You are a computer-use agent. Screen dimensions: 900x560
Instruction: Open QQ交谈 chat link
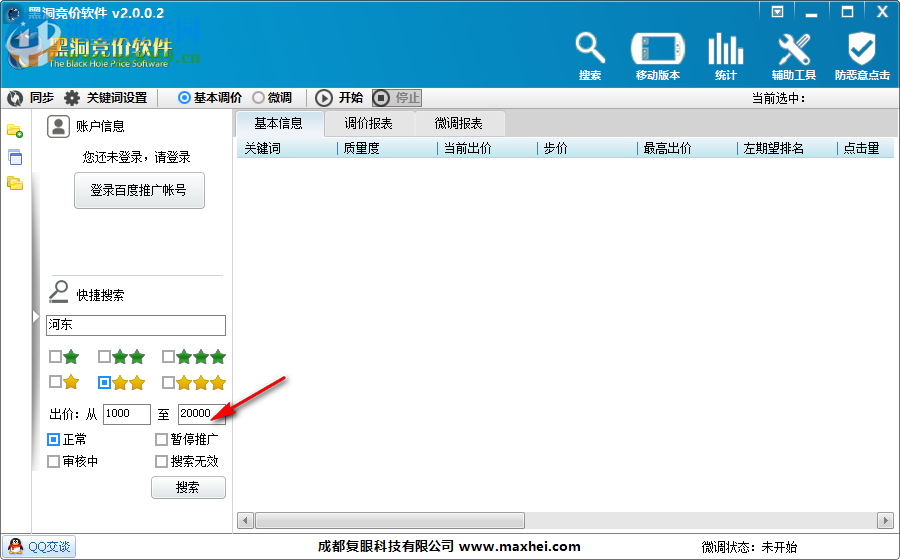coord(39,547)
